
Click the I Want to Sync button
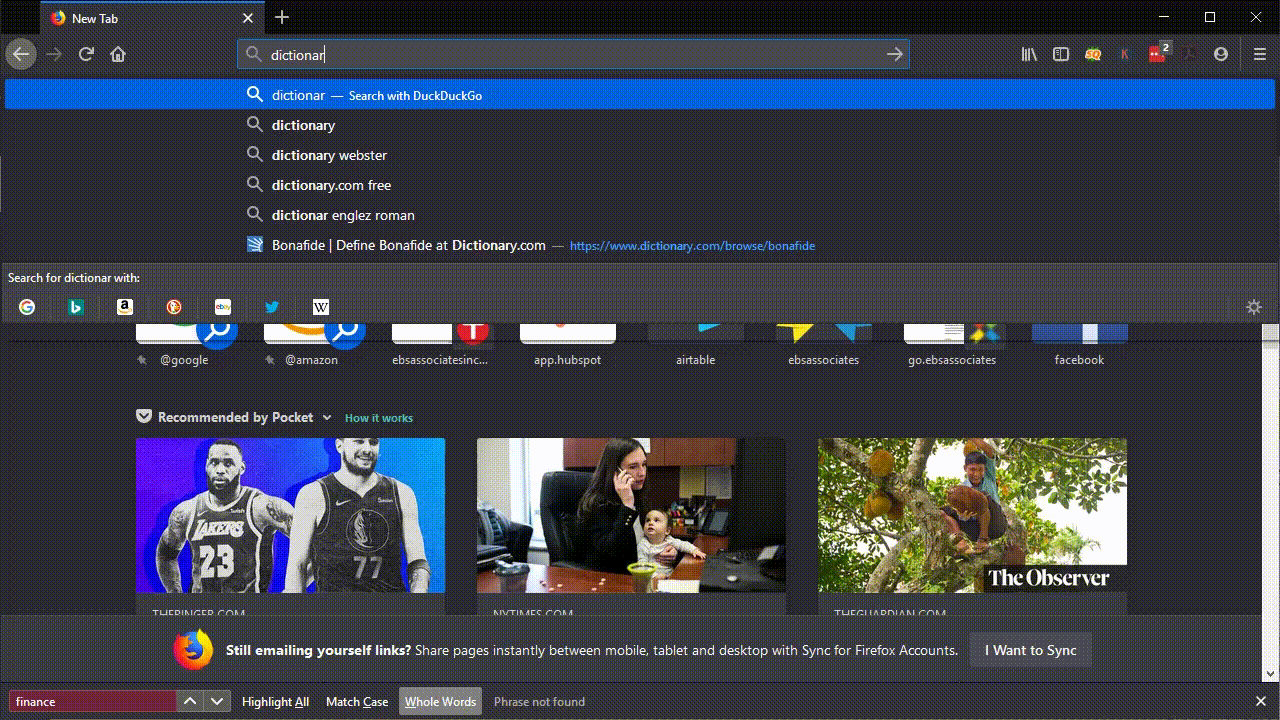point(1030,650)
